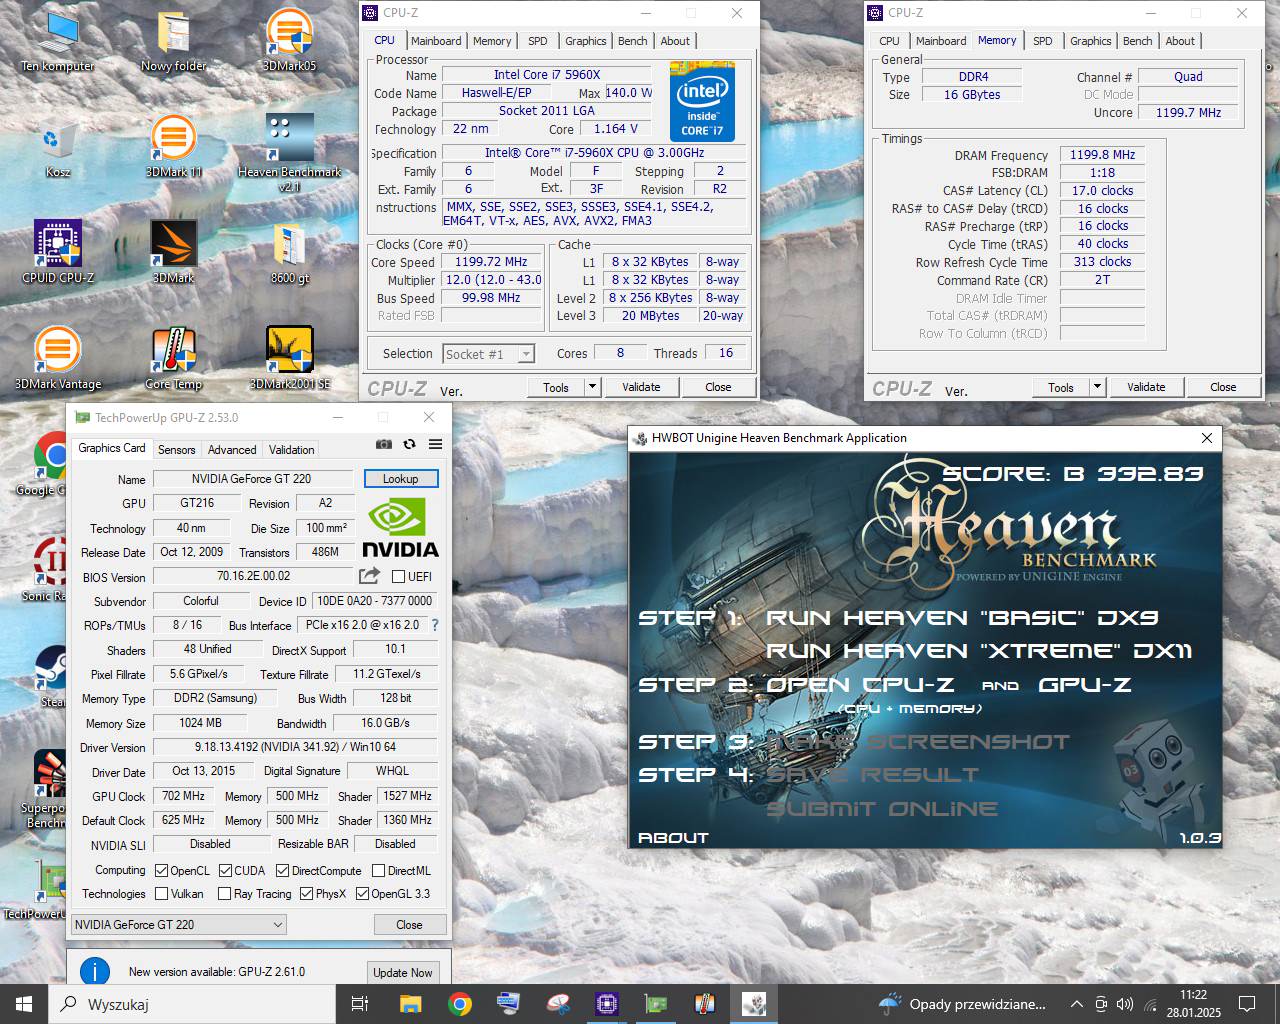The image size is (1280, 1024).
Task: Open CPUID CPU-Z desktop shortcut
Action: [58, 252]
